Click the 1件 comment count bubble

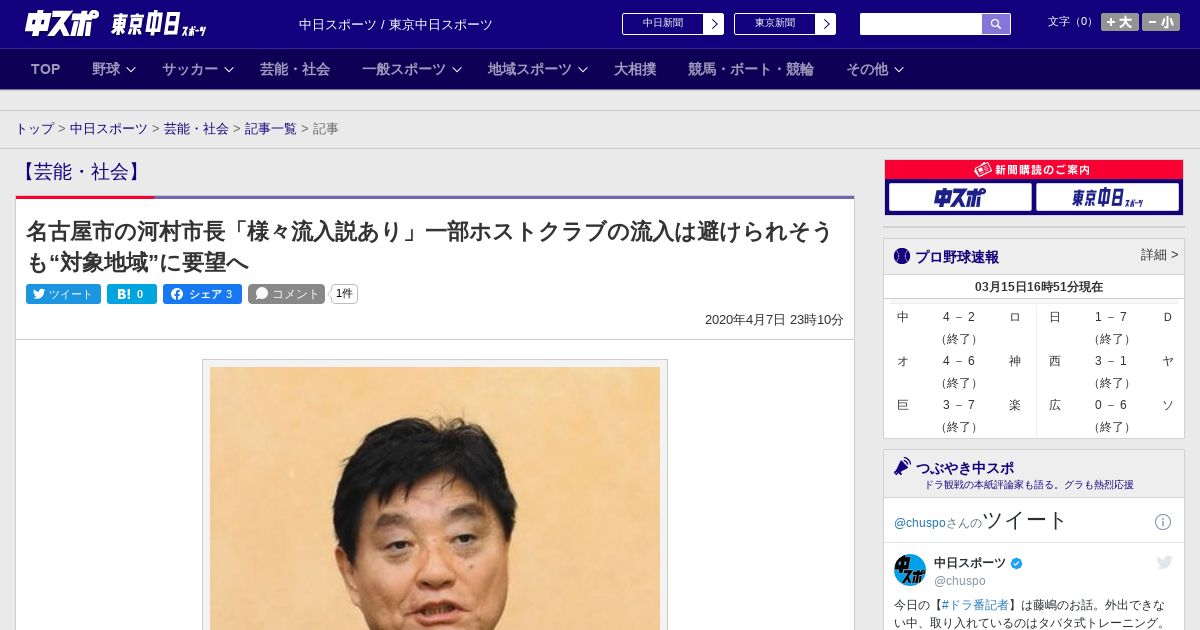[344, 294]
